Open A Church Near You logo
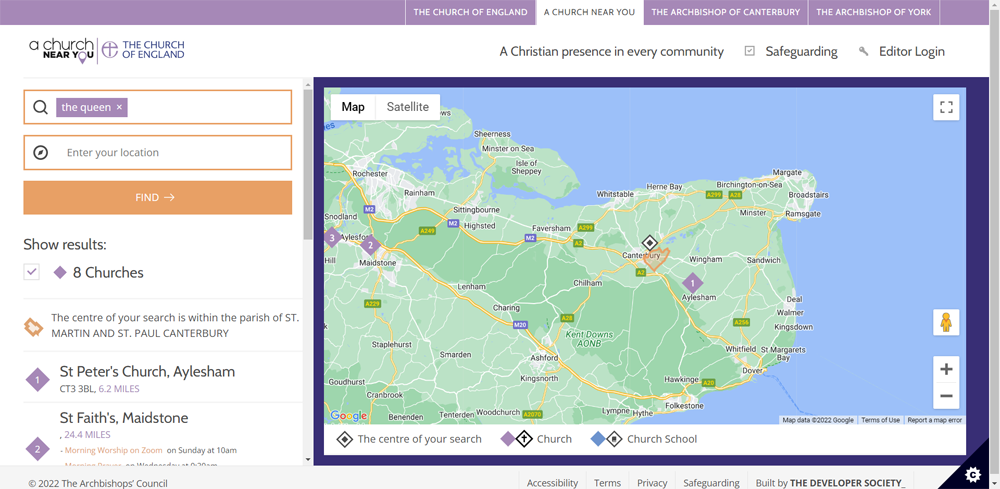The height and width of the screenshot is (489, 1000). pyautogui.click(x=61, y=50)
